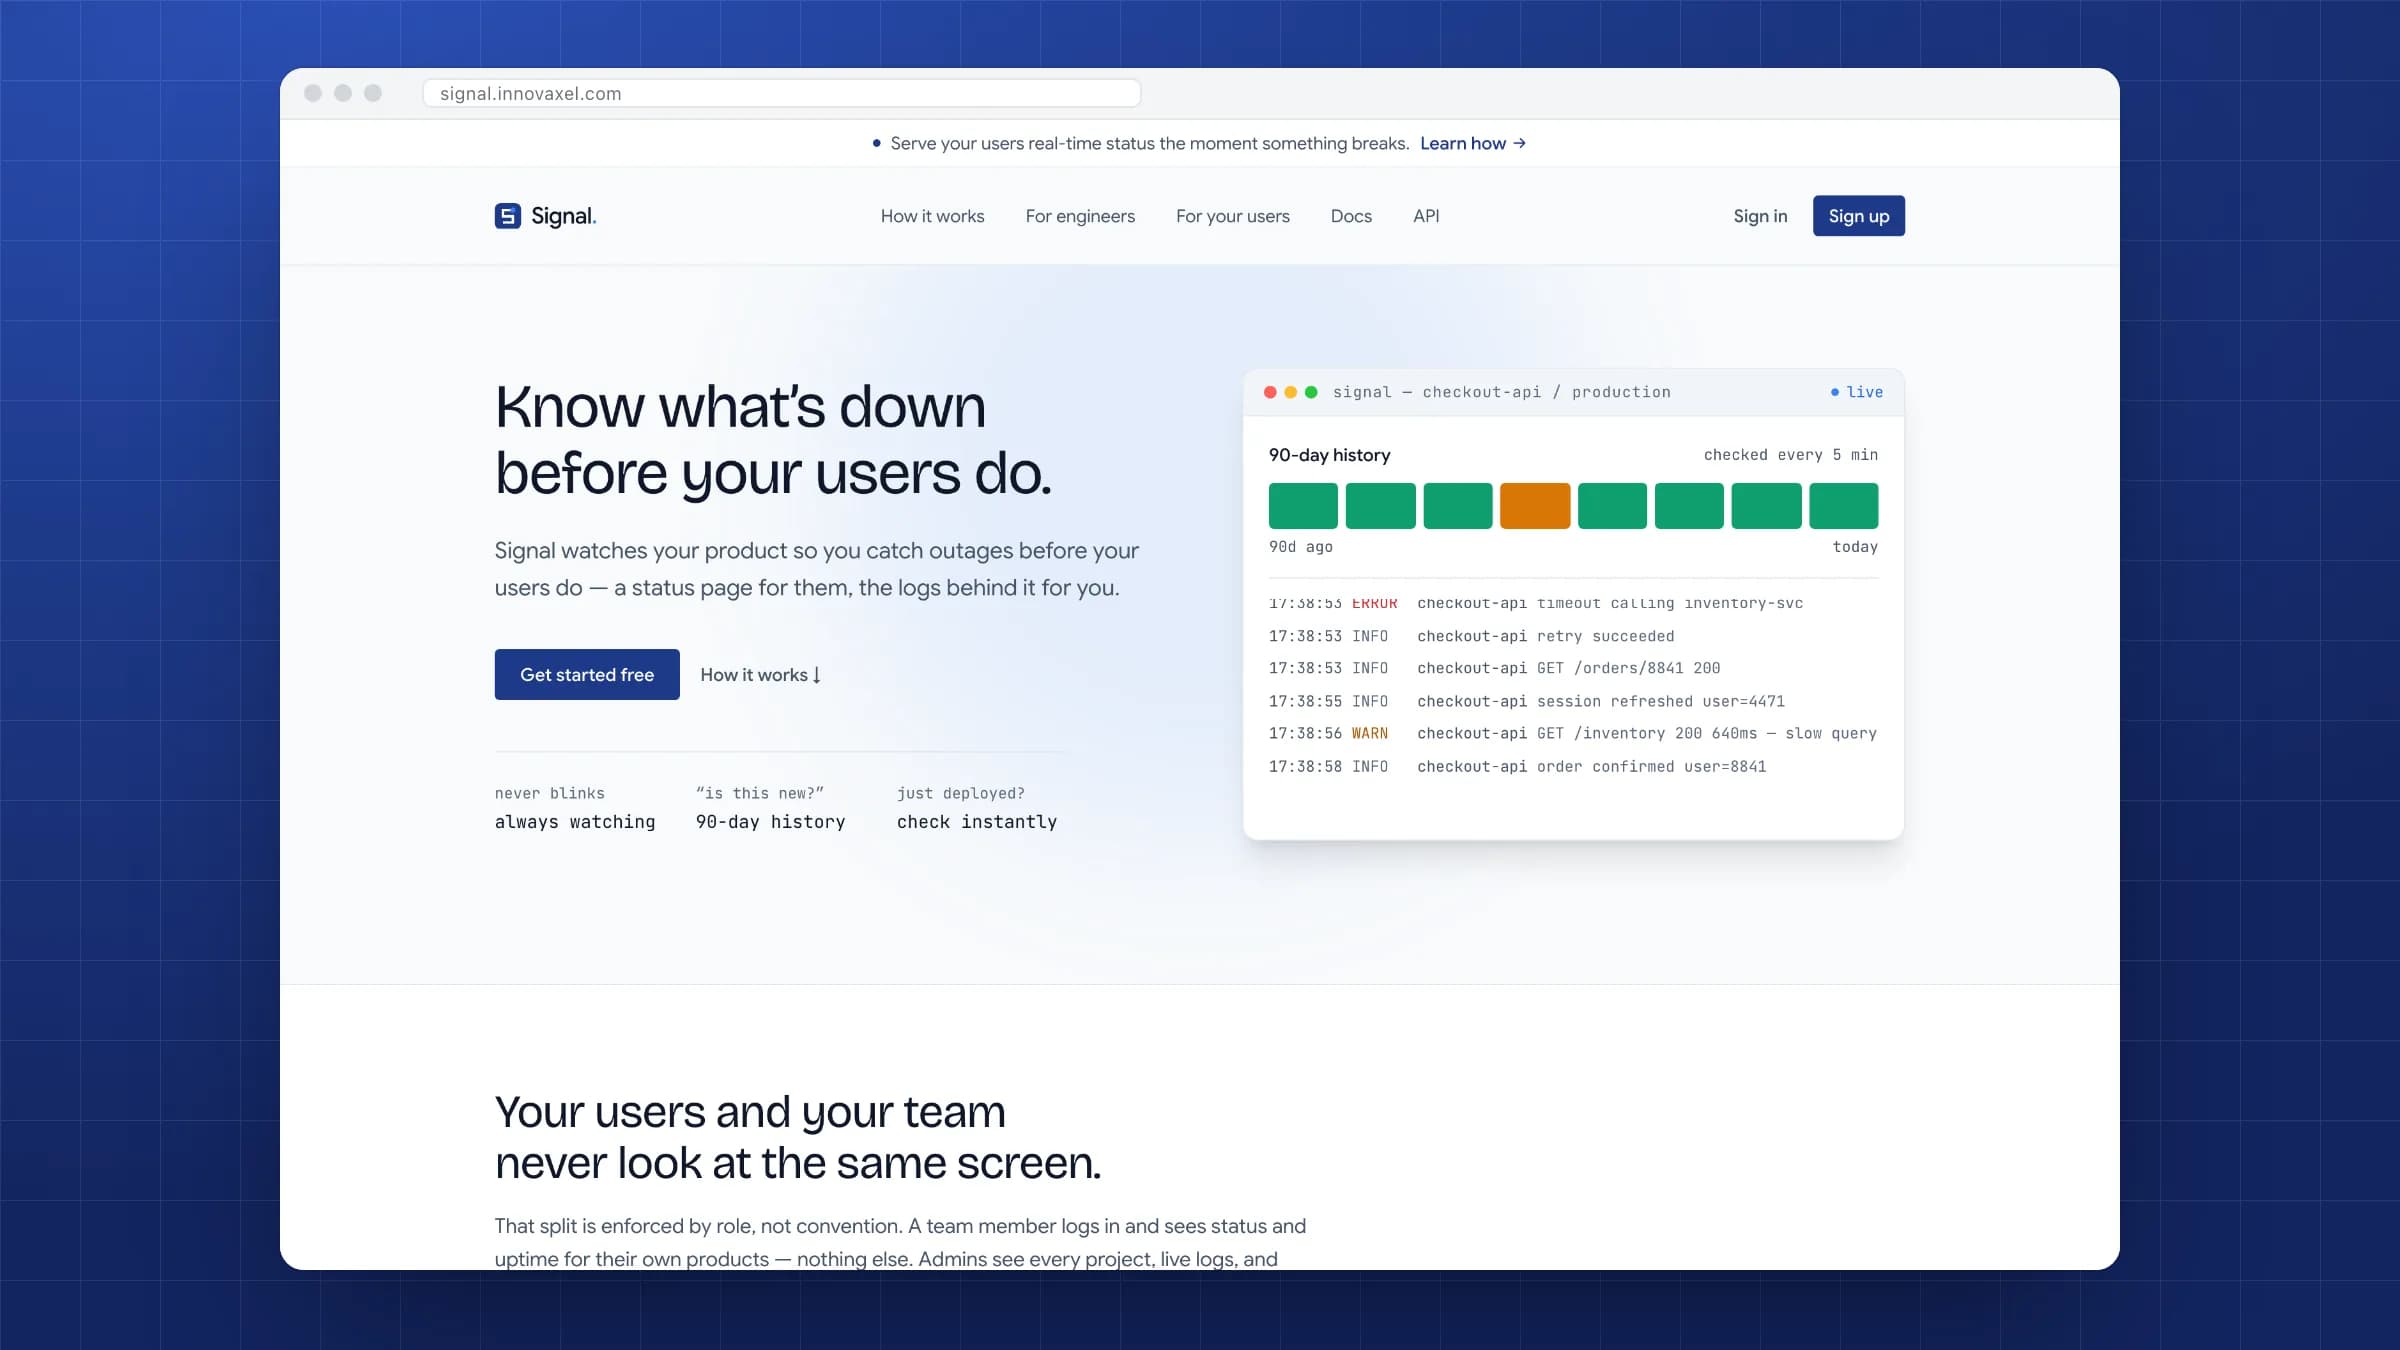
Task: Click the How it works down-arrow link
Action: 761,675
